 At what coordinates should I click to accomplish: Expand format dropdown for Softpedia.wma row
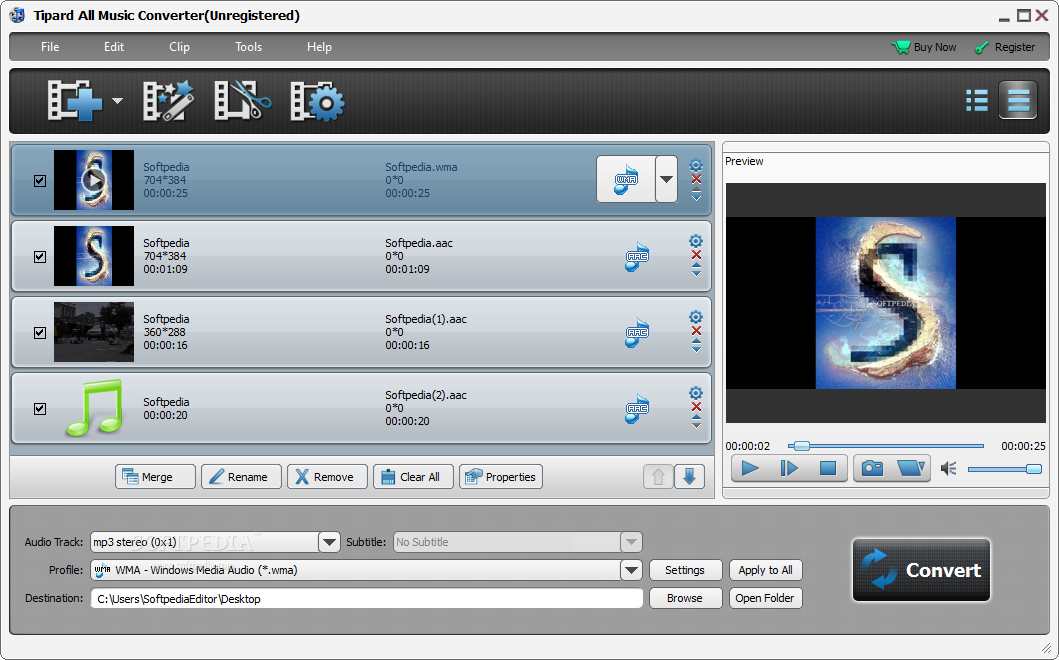point(667,179)
